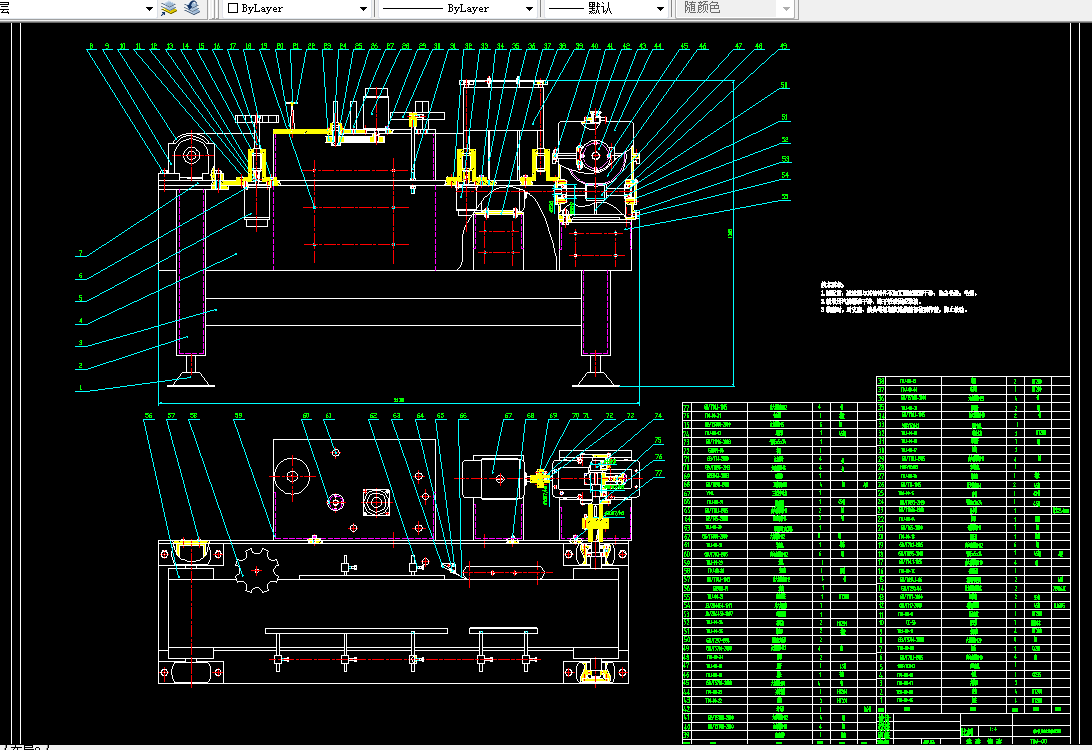Click balloon number 58 in plan view

[x=194, y=416]
